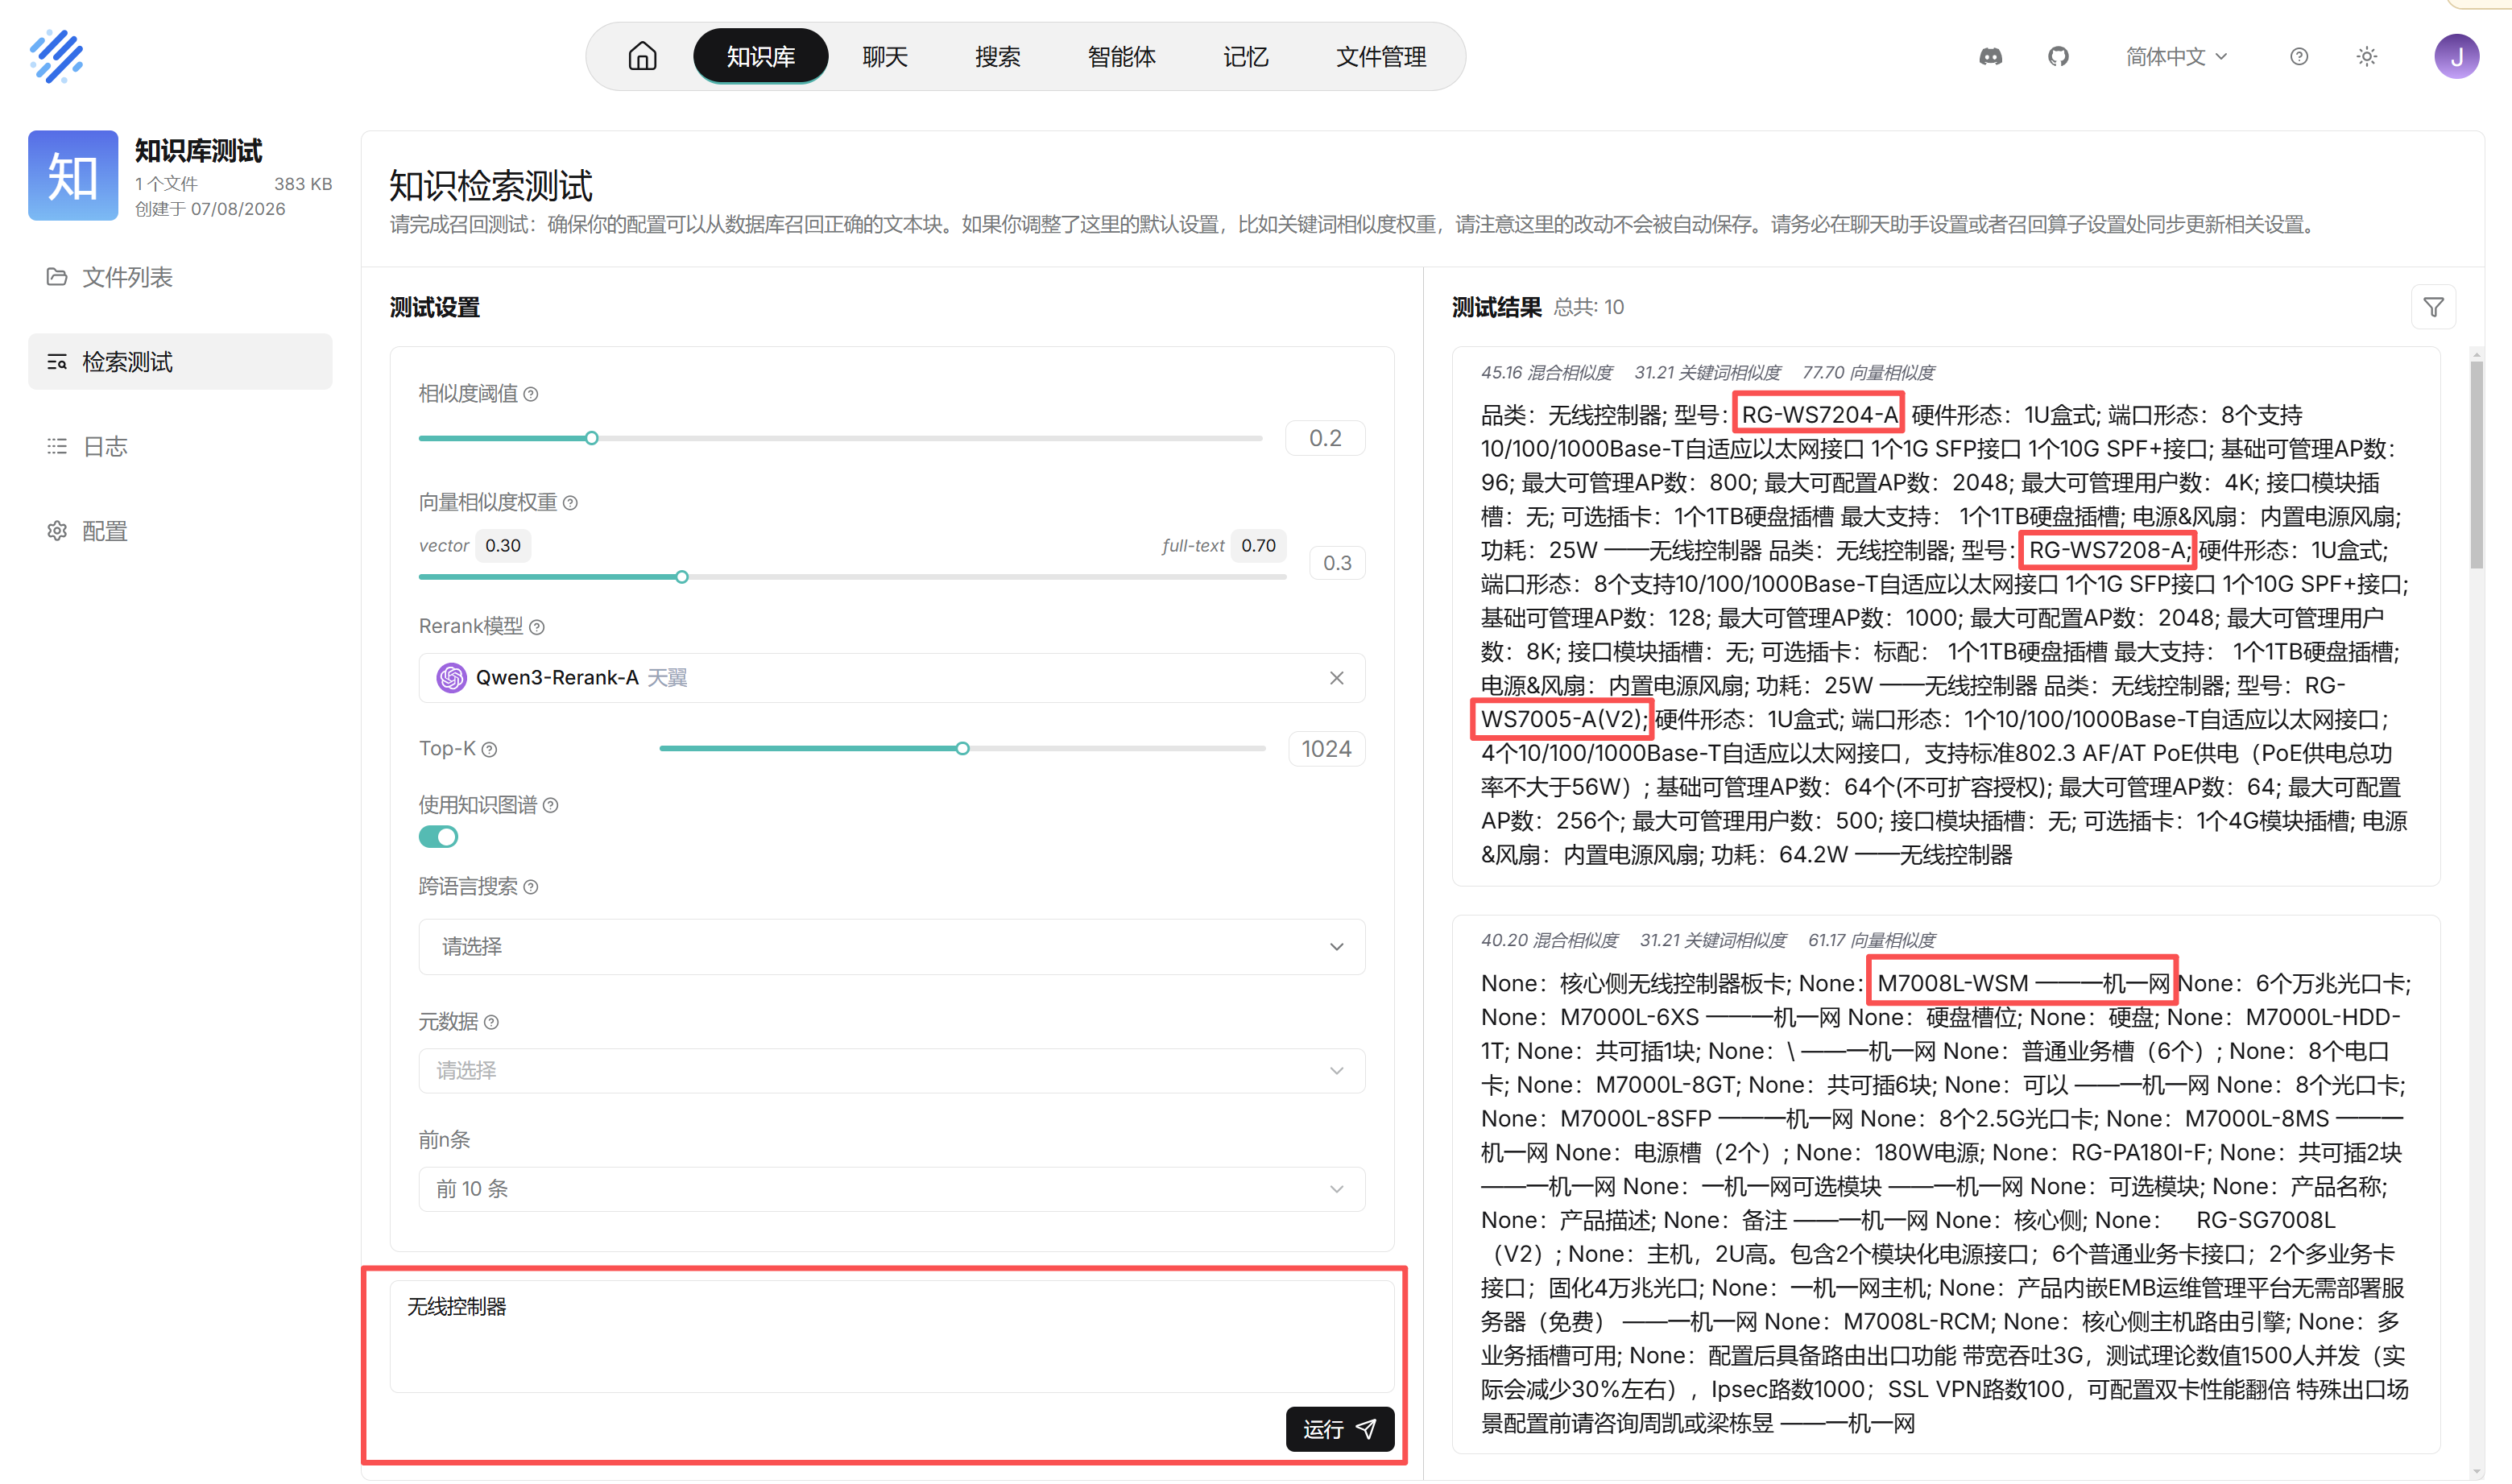Switch to the 智能体 tab
The image size is (2512, 1484).
[x=1121, y=56]
